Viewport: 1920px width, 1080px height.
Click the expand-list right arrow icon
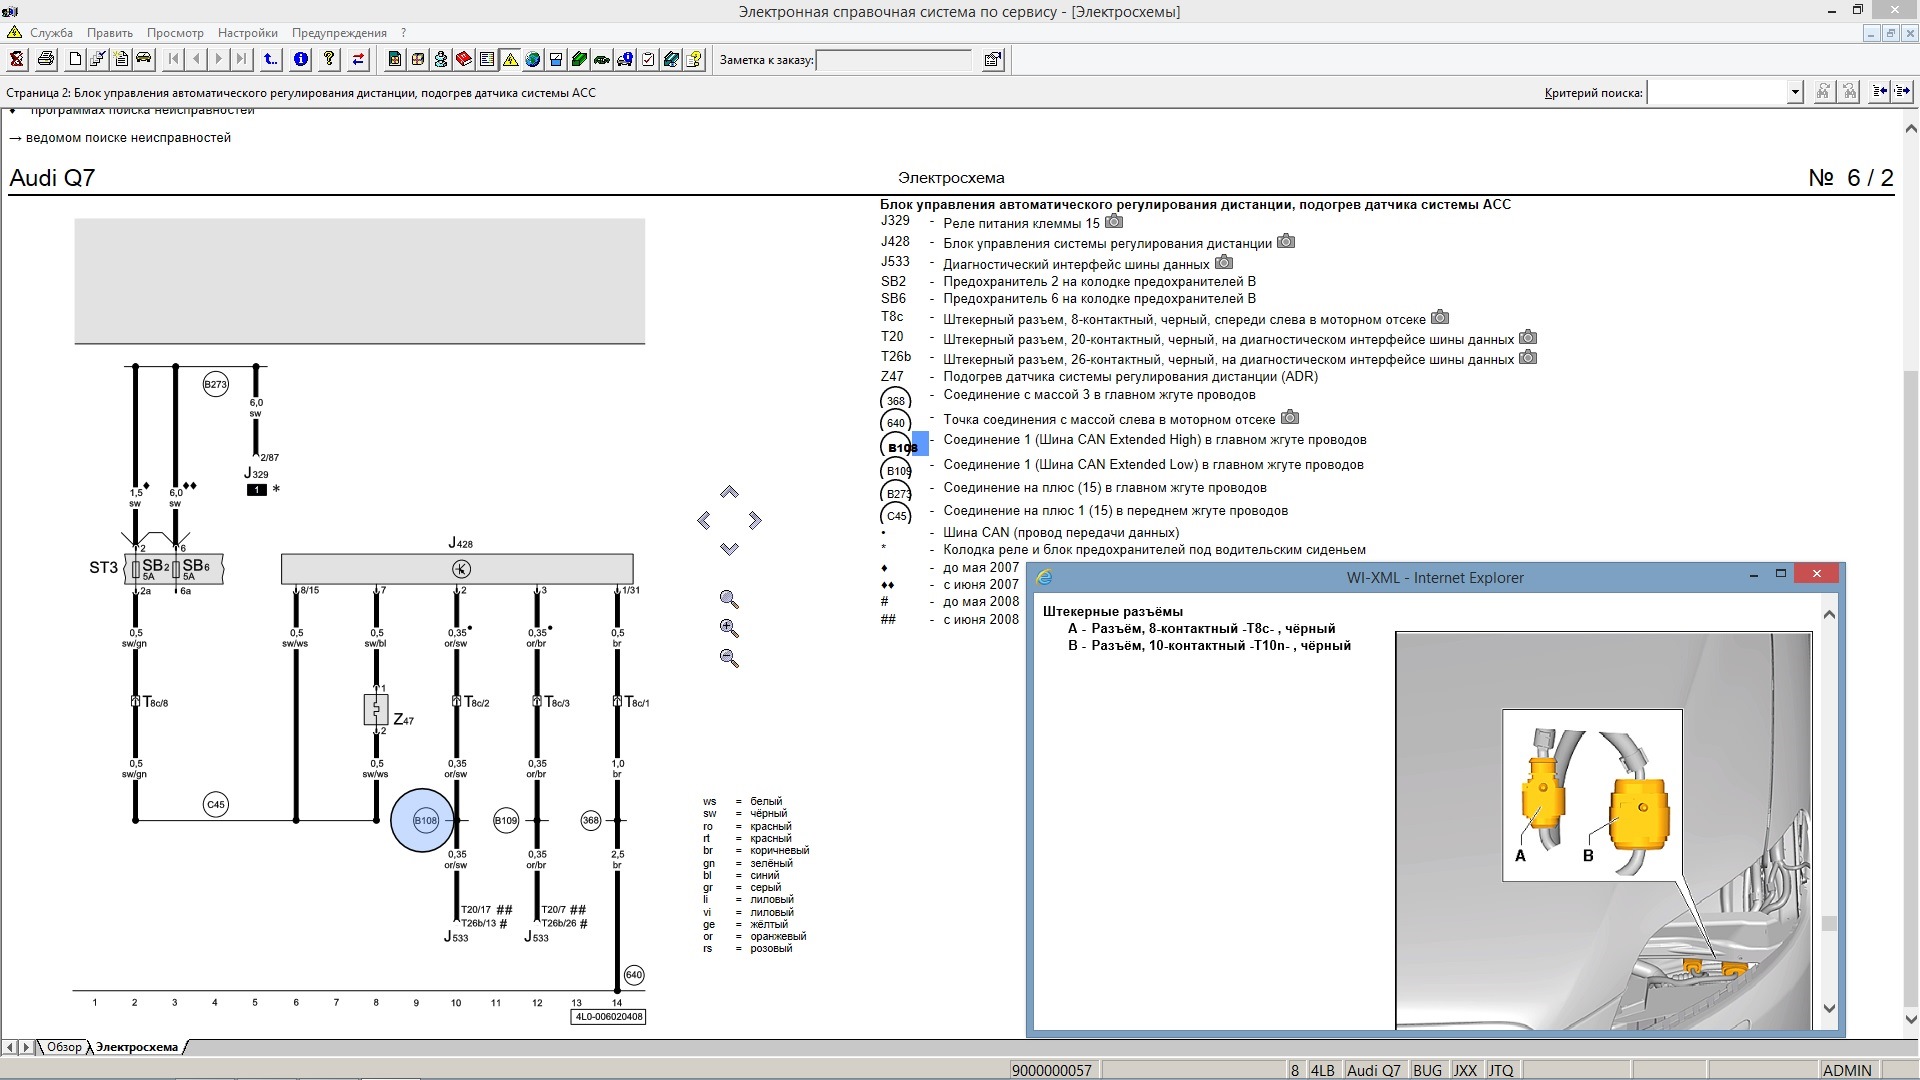(1902, 92)
